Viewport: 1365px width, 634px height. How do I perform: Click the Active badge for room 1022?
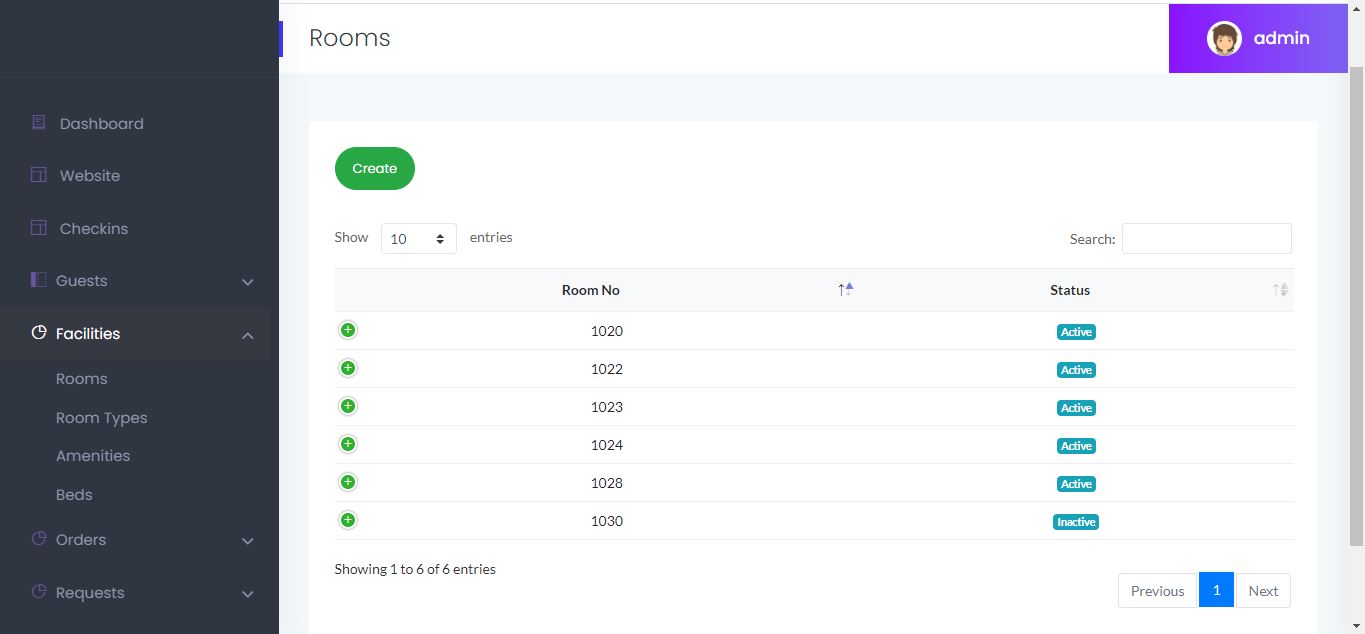[1076, 370]
